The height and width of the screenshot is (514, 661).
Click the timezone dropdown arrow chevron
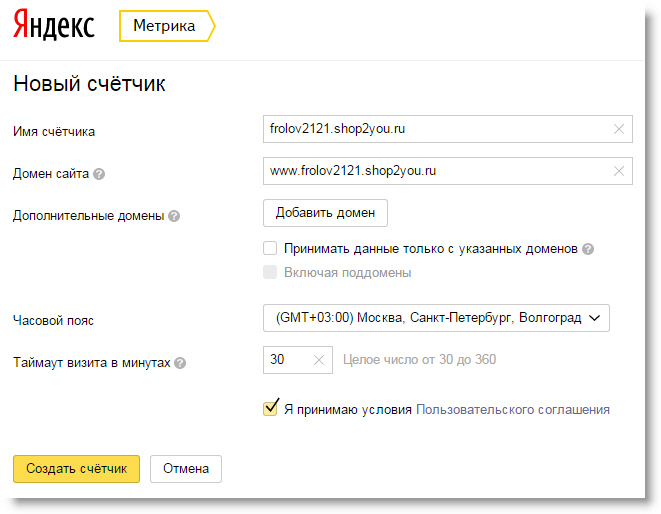[x=594, y=318]
